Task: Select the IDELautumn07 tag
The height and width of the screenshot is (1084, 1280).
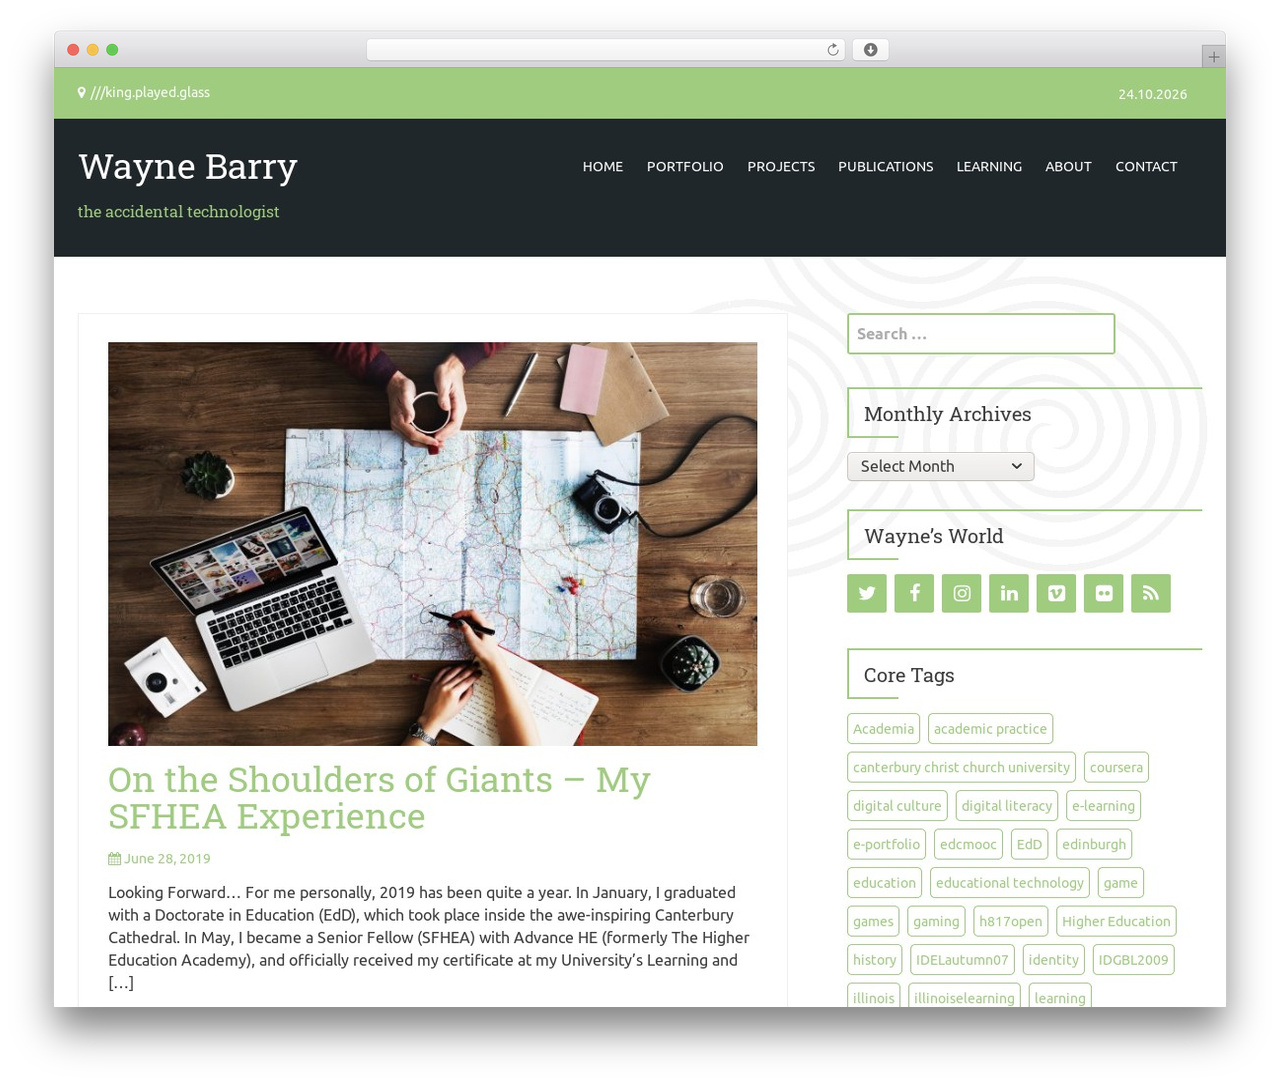Action: [962, 960]
